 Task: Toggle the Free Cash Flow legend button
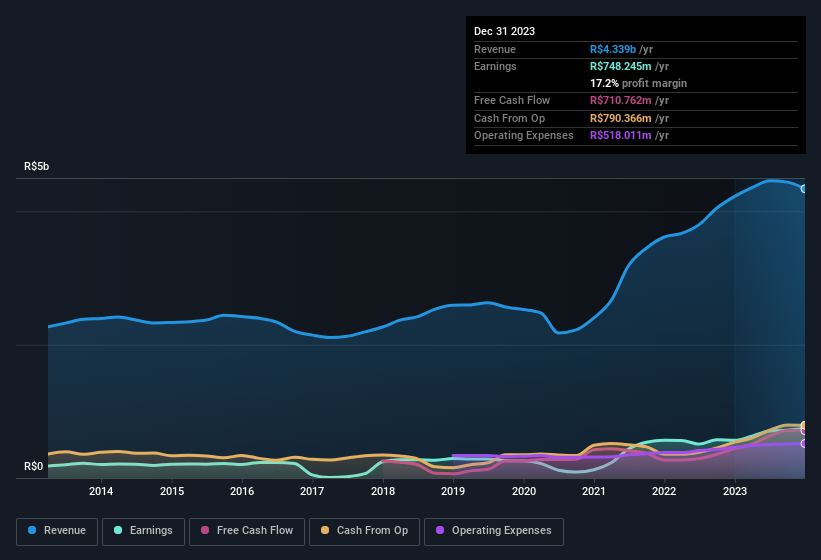(247, 531)
